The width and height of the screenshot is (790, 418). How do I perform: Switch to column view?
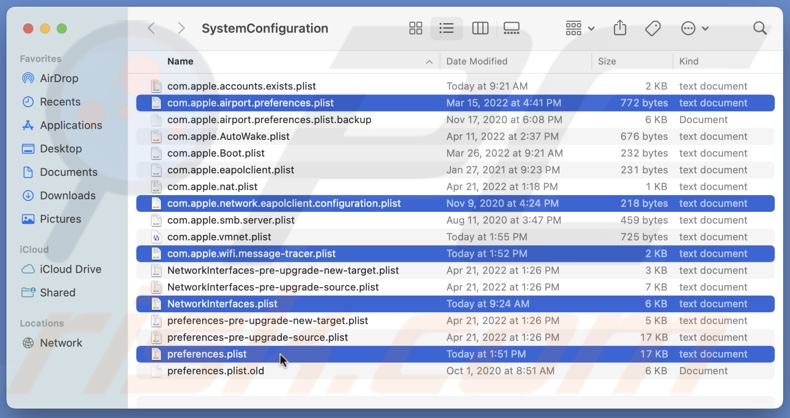480,28
